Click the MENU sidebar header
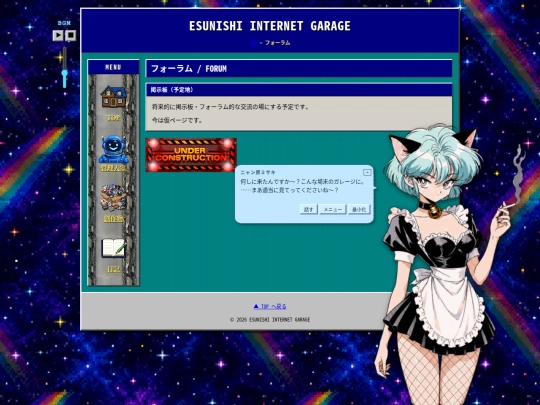The image size is (540, 405). point(113,67)
